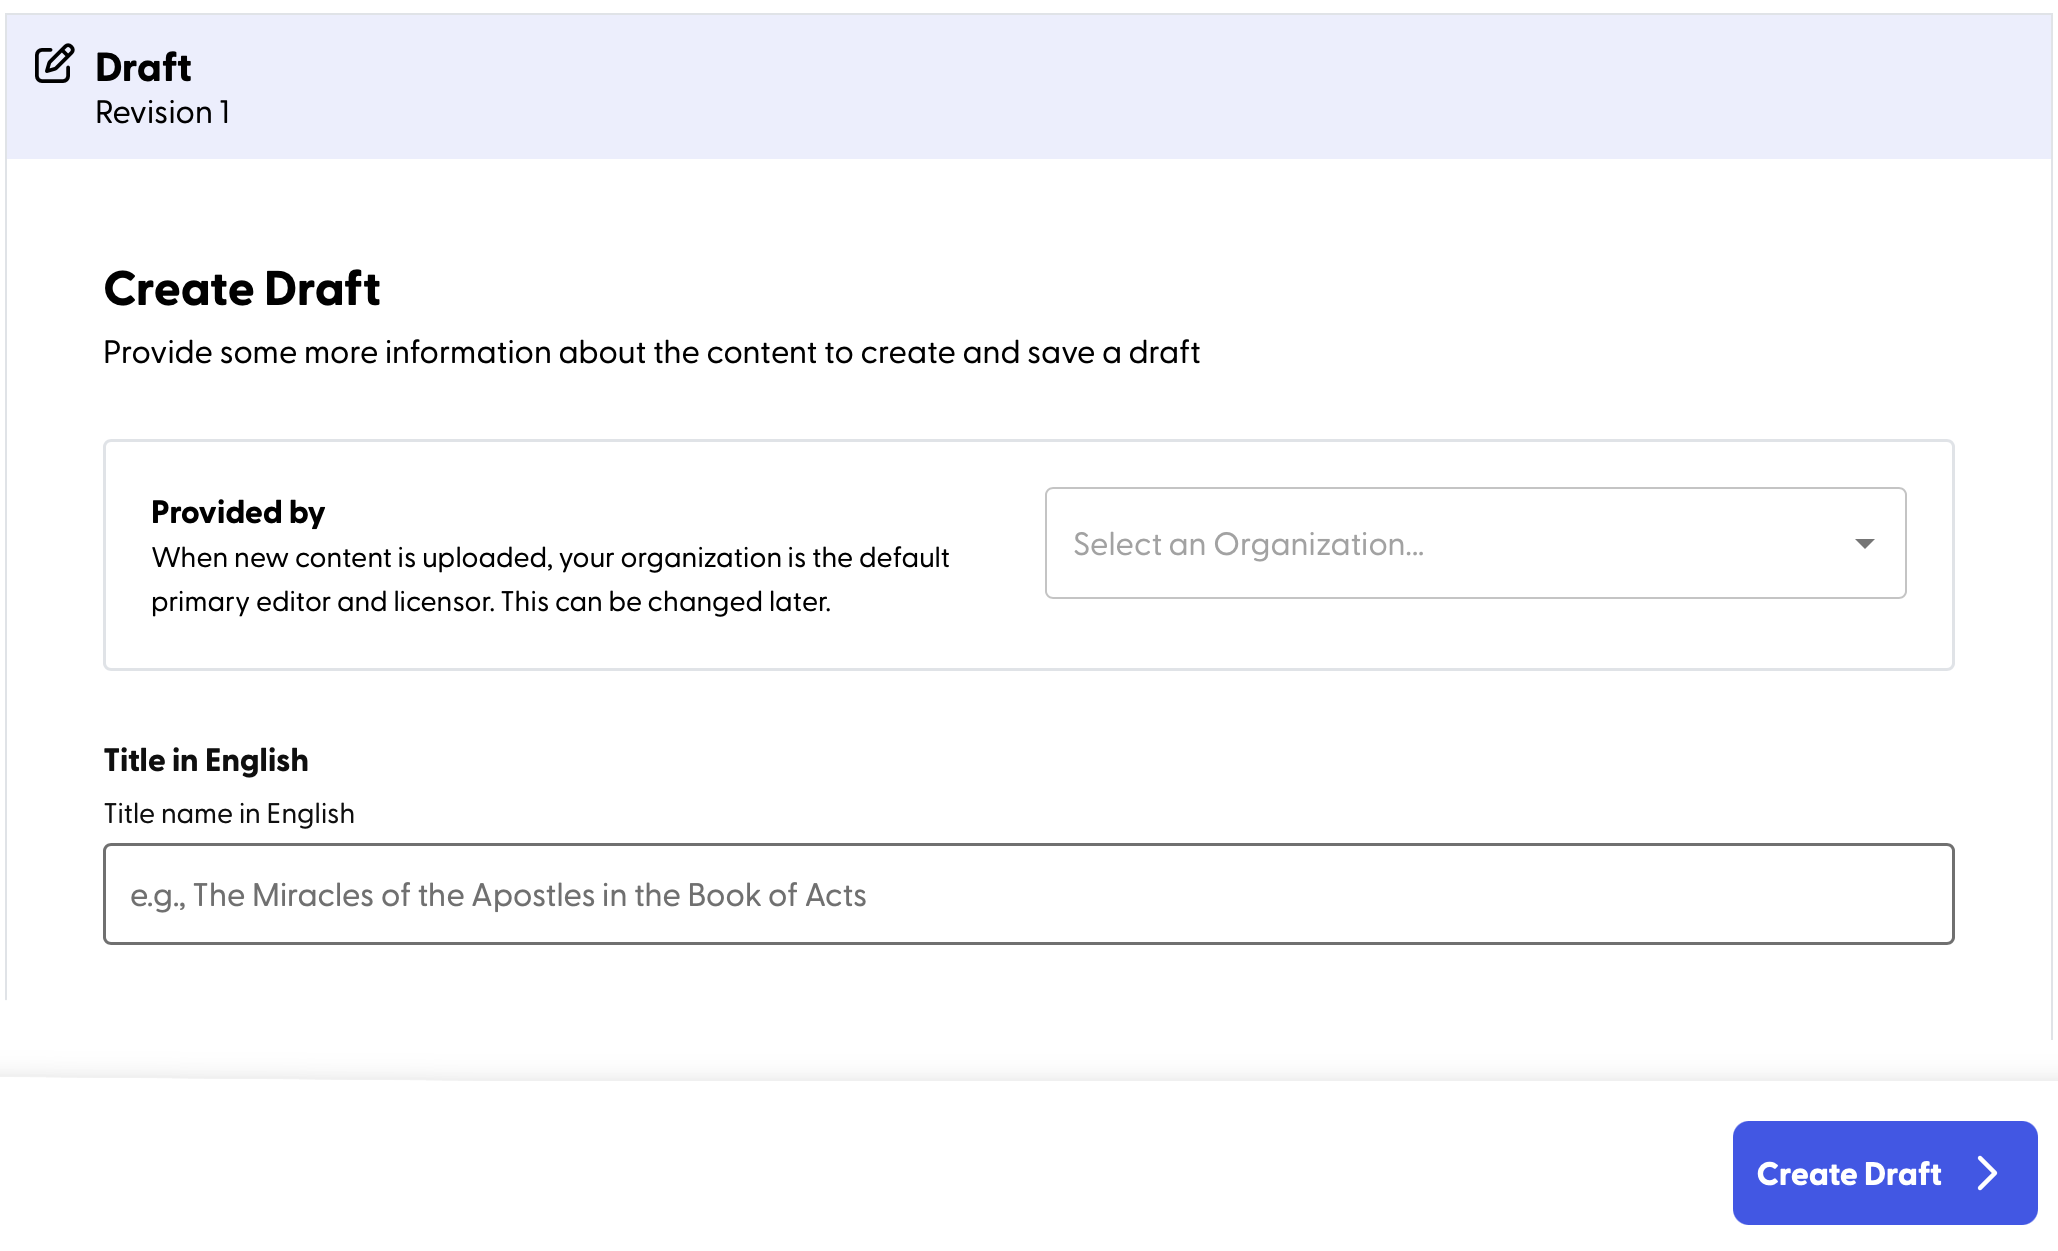The height and width of the screenshot is (1251, 2058).
Task: Click the Draft pencil-edit icon
Action: click(54, 64)
